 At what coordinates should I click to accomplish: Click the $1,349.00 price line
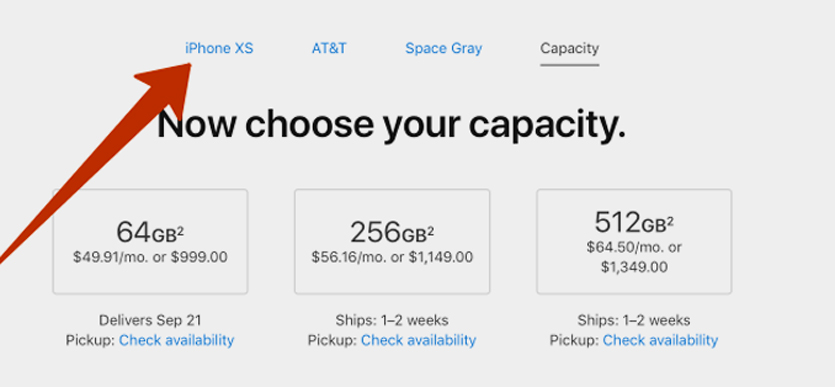tap(634, 267)
